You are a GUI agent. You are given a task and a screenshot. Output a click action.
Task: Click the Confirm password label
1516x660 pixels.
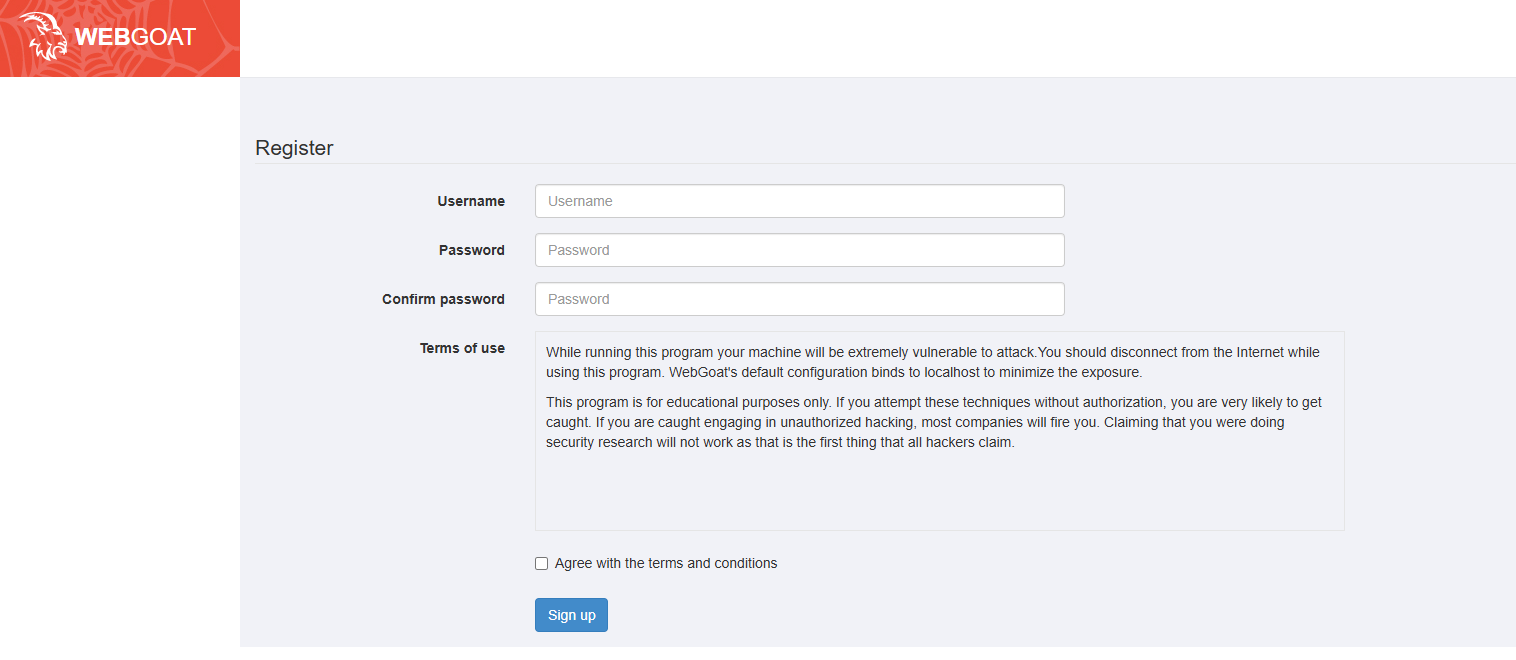[x=443, y=299]
